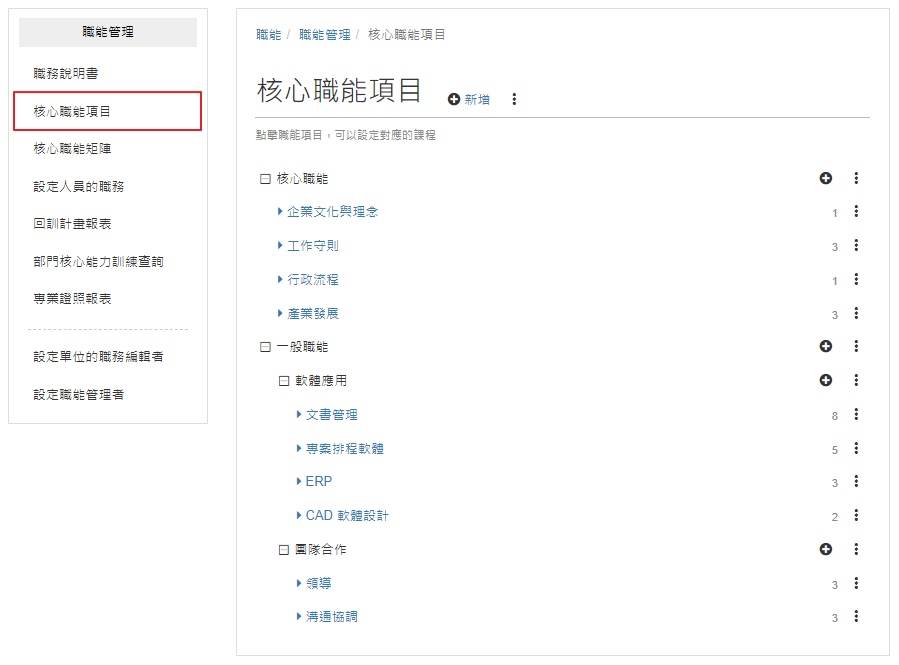Image resolution: width=899 pixels, height=665 pixels.
Task: Collapse the 軟體應用 subgroup
Action: click(x=284, y=381)
